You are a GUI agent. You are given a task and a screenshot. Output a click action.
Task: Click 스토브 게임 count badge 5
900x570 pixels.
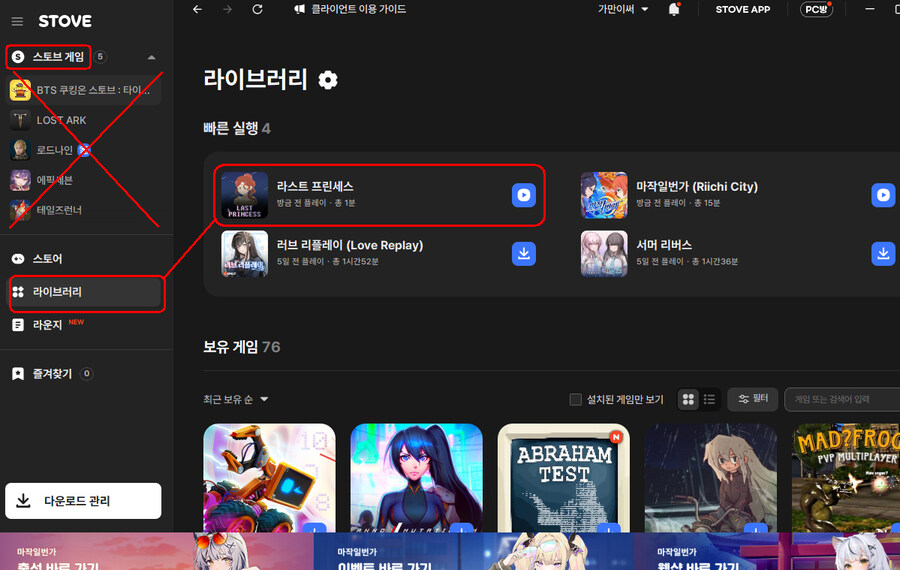pyautogui.click(x=100, y=57)
